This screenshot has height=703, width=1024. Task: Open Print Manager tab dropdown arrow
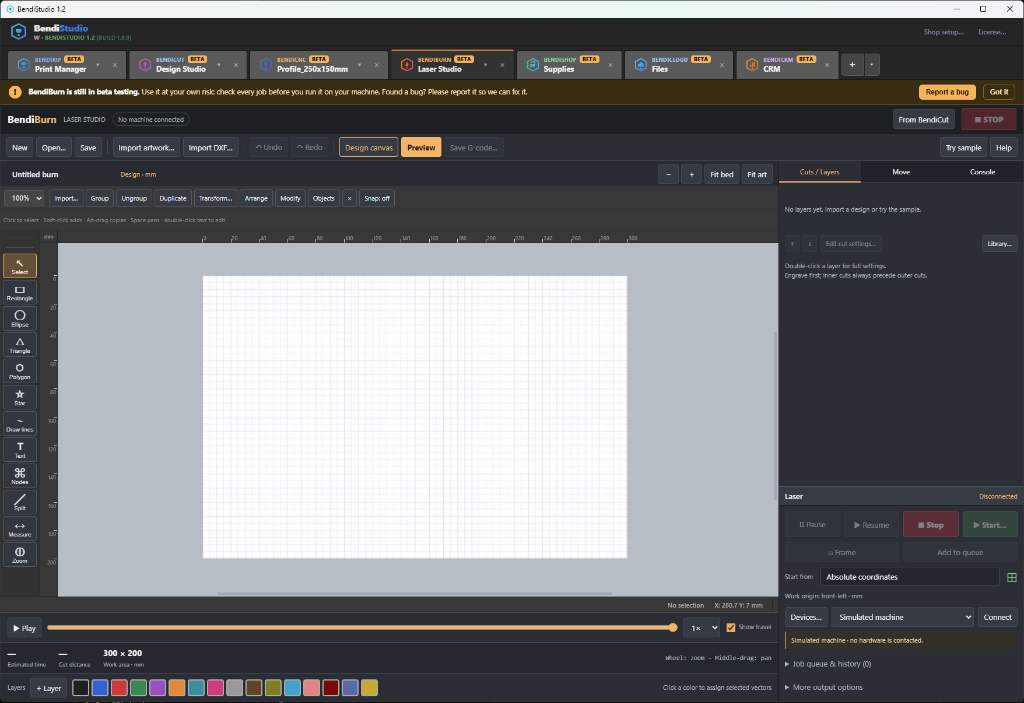(x=98, y=65)
